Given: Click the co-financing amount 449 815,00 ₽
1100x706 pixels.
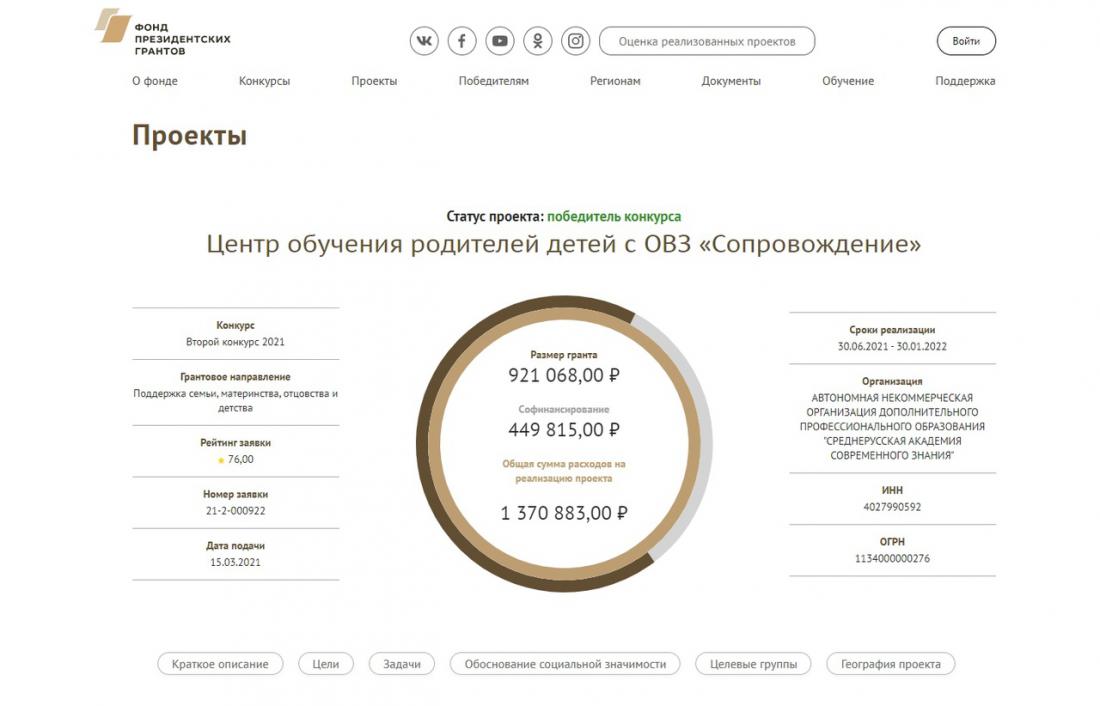Looking at the screenshot, I should click(x=564, y=429).
